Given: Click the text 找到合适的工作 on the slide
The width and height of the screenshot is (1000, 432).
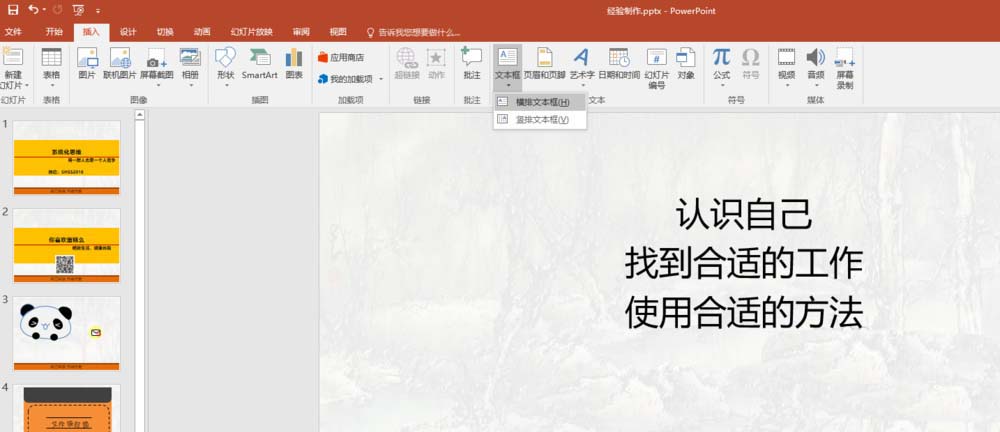Looking at the screenshot, I should coord(744,264).
